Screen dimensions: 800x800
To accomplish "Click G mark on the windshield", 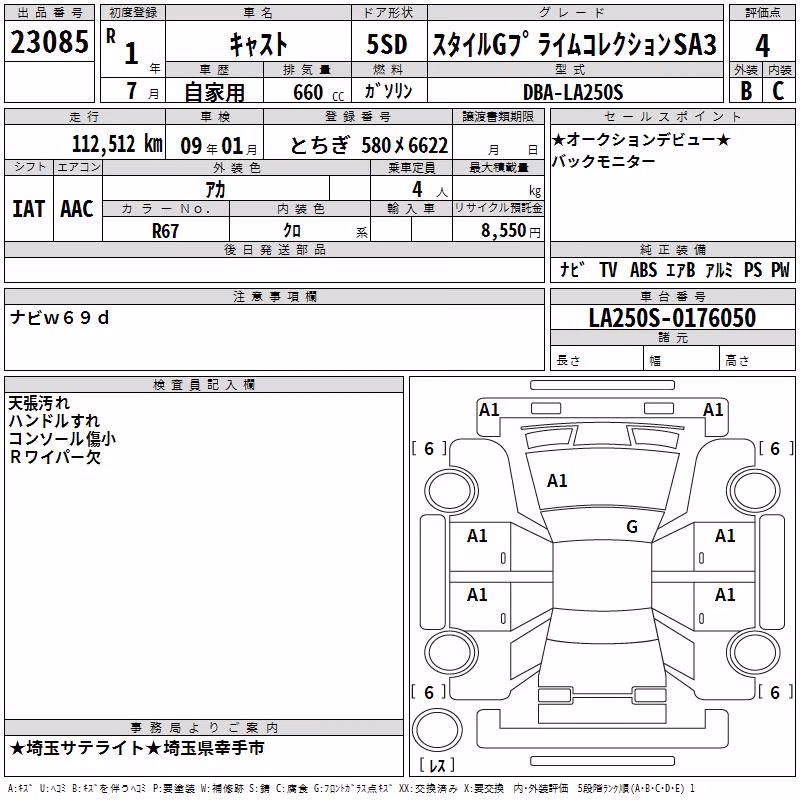I will point(632,527).
